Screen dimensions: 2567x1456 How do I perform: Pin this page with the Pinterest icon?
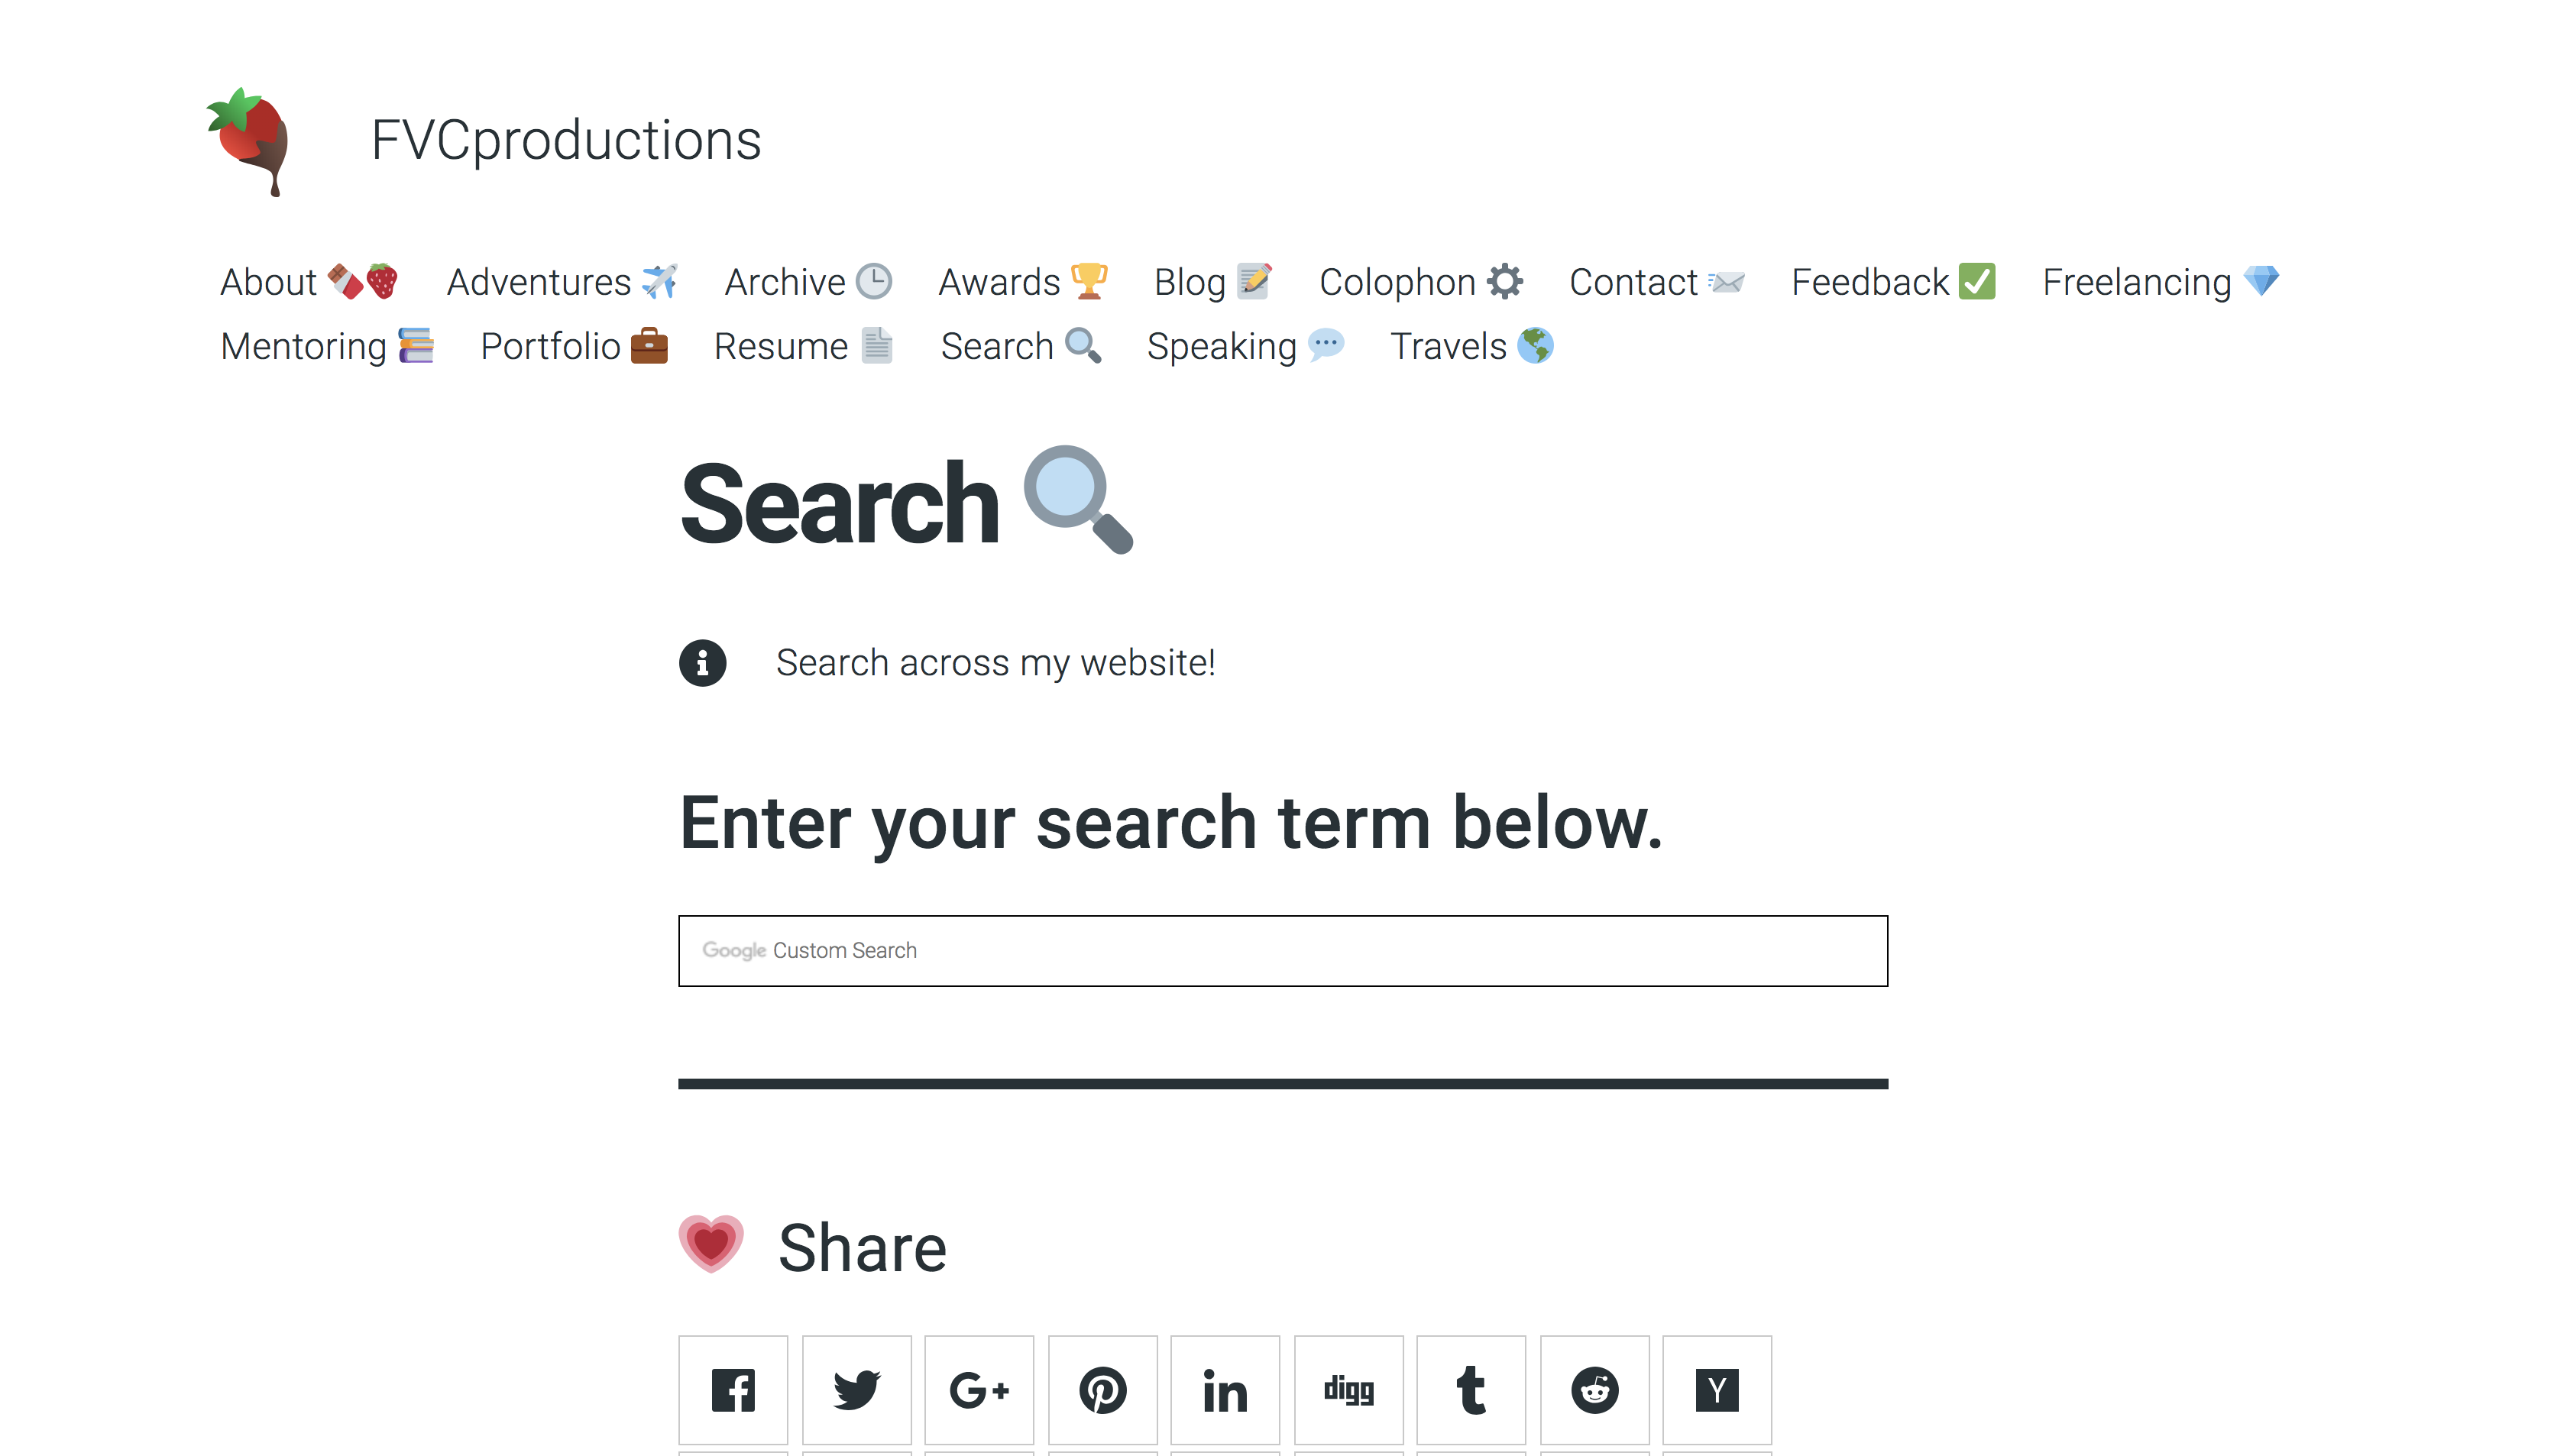tap(1102, 1389)
